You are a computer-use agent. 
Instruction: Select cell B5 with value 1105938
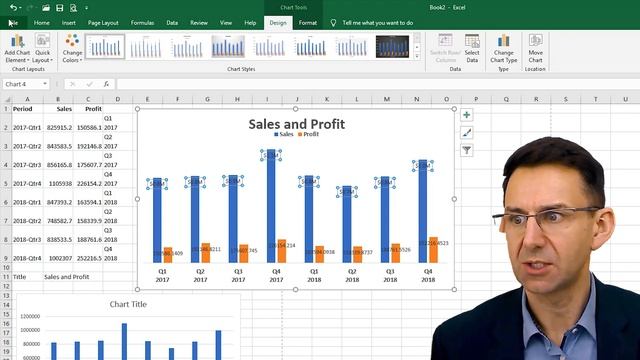[x=58, y=179]
